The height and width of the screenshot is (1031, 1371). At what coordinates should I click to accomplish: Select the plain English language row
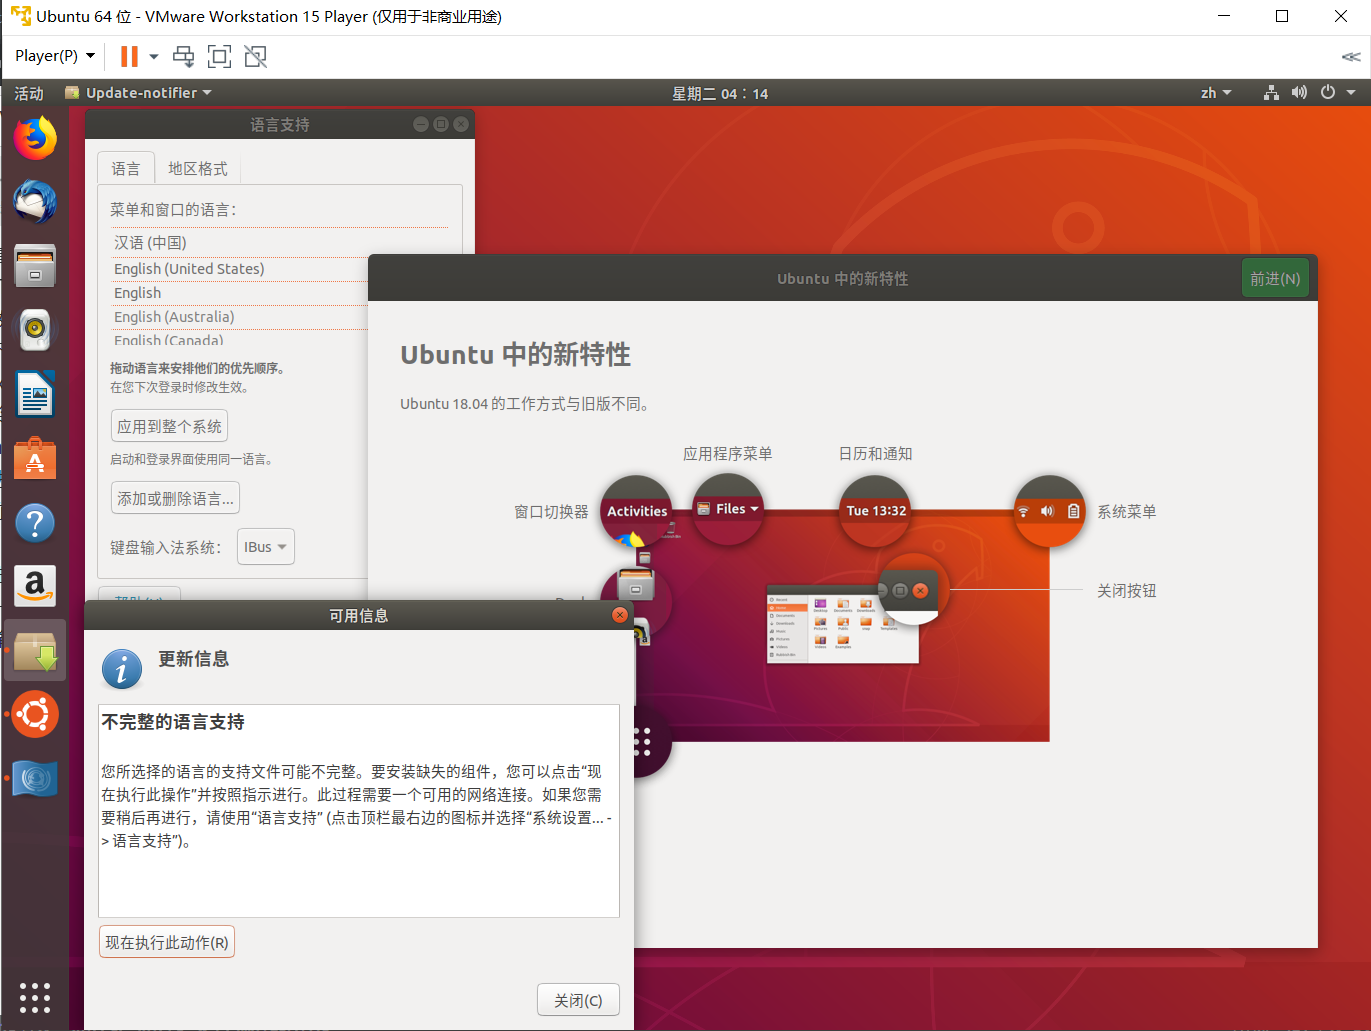[240, 293]
